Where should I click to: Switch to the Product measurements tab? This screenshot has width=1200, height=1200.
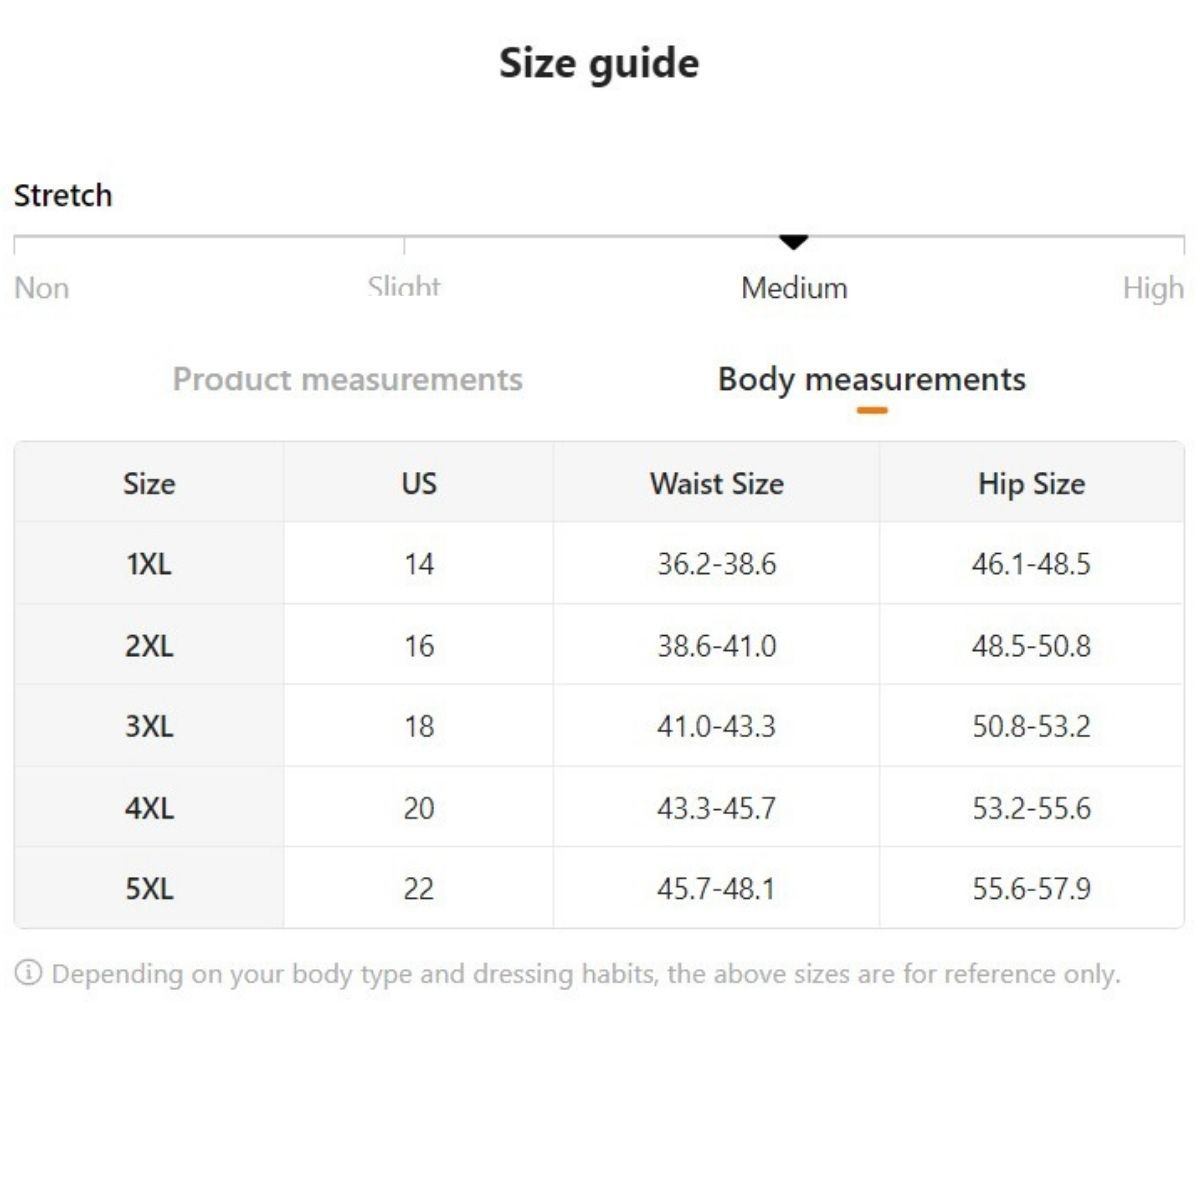[x=347, y=380]
